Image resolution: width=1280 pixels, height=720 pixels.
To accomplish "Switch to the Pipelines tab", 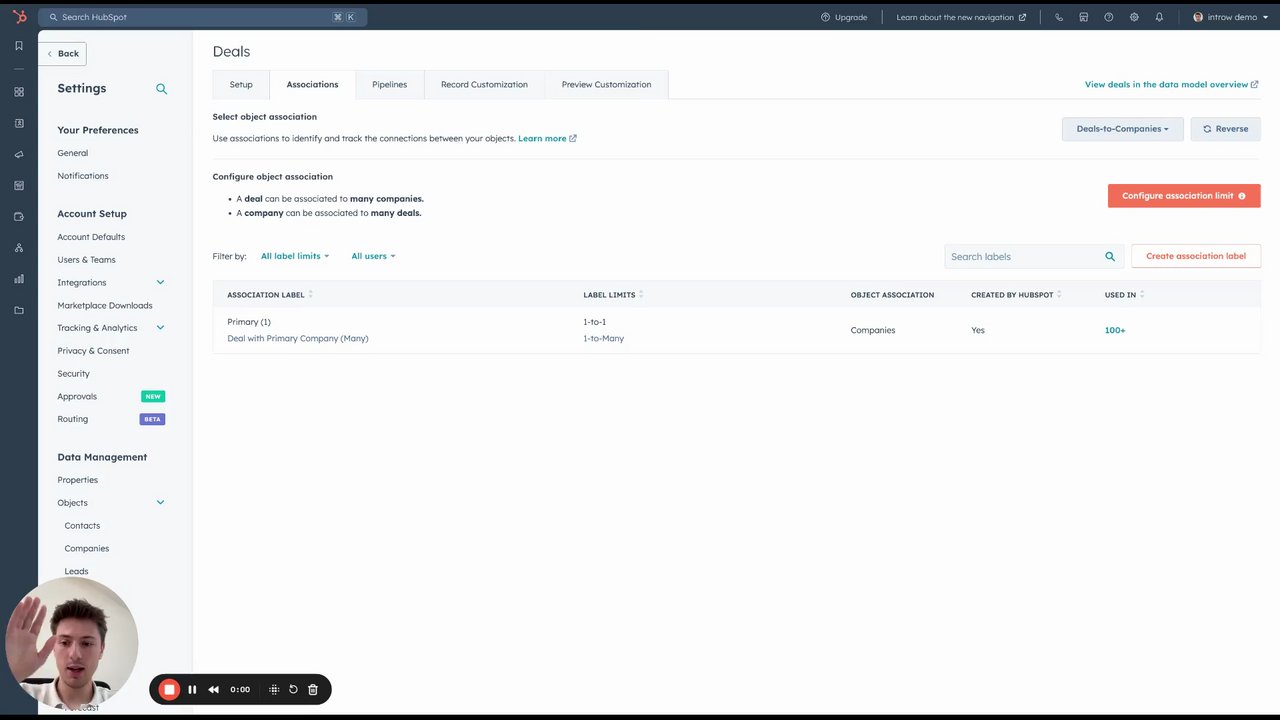I will click(x=390, y=85).
